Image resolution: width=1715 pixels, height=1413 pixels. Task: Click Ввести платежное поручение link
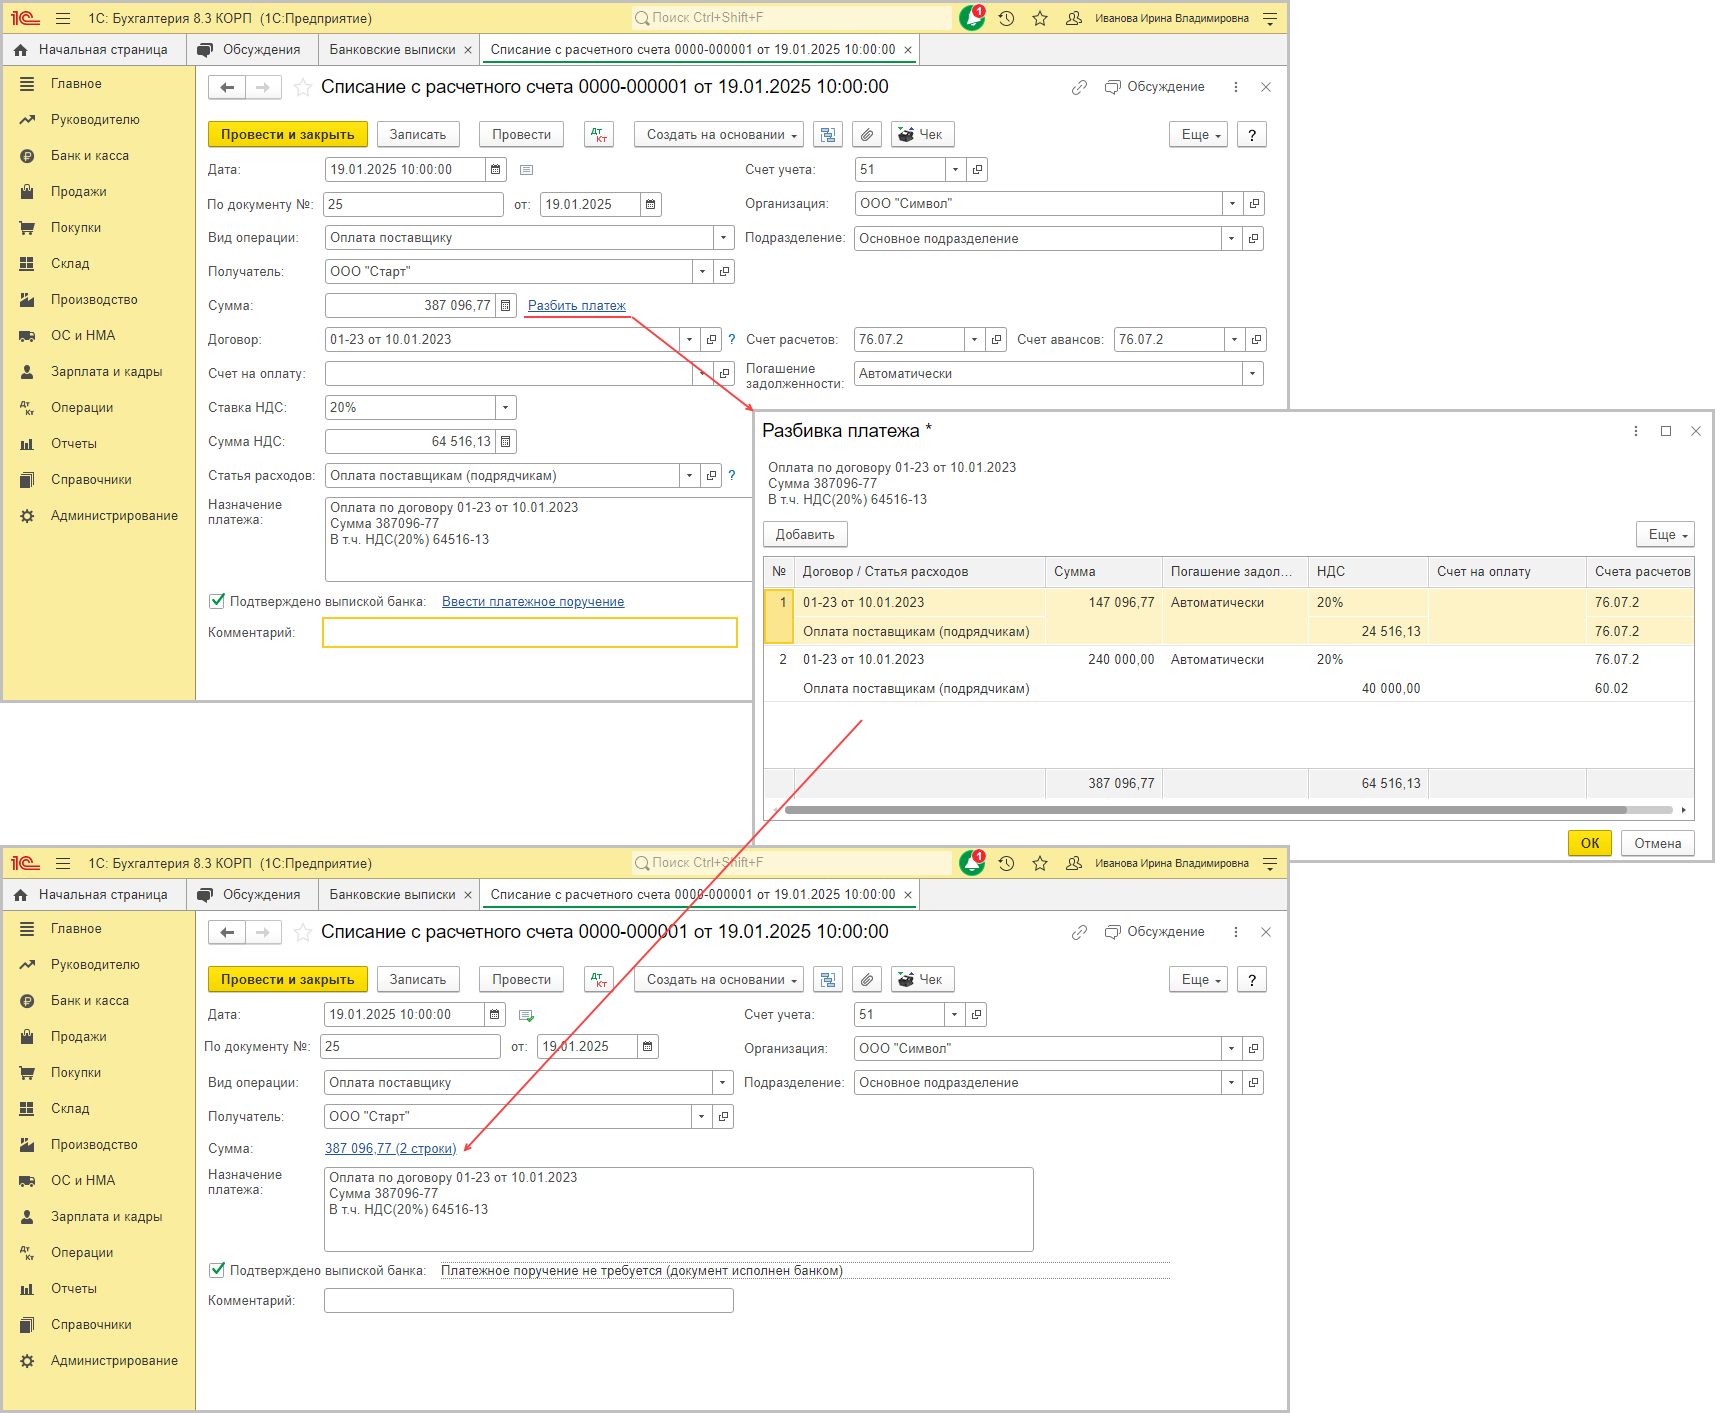[x=533, y=602]
